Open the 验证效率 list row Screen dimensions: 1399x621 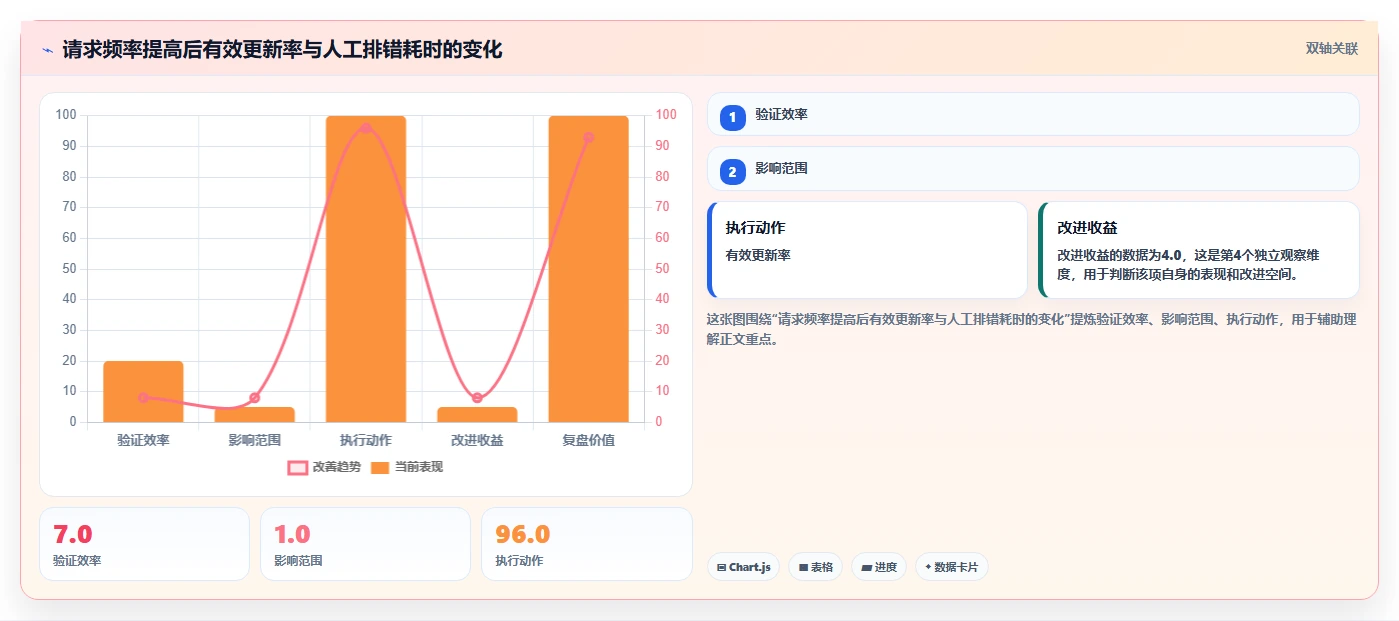click(x=1033, y=114)
